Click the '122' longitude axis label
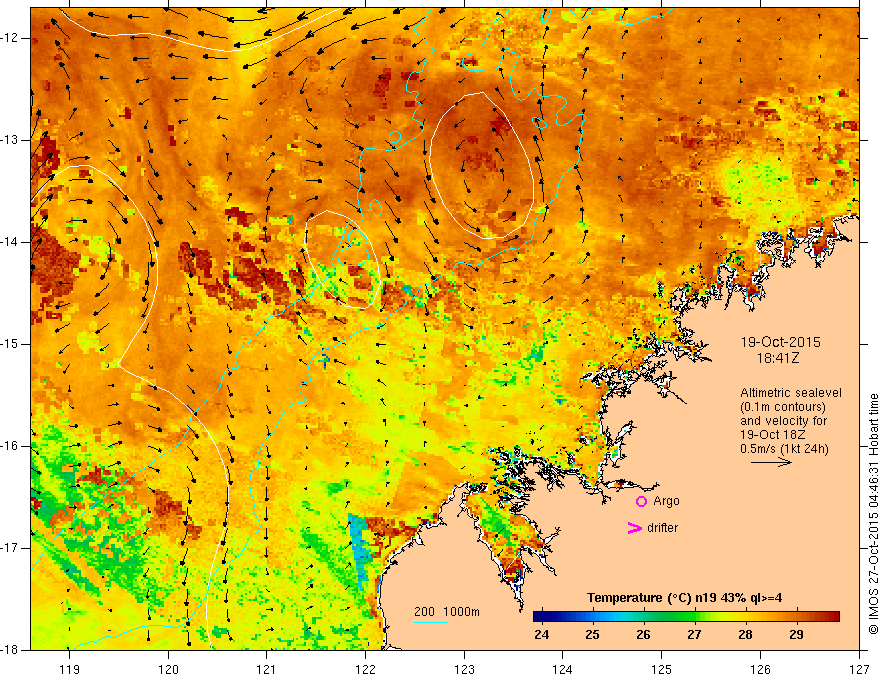Viewport: 880px width, 680px height. click(365, 669)
